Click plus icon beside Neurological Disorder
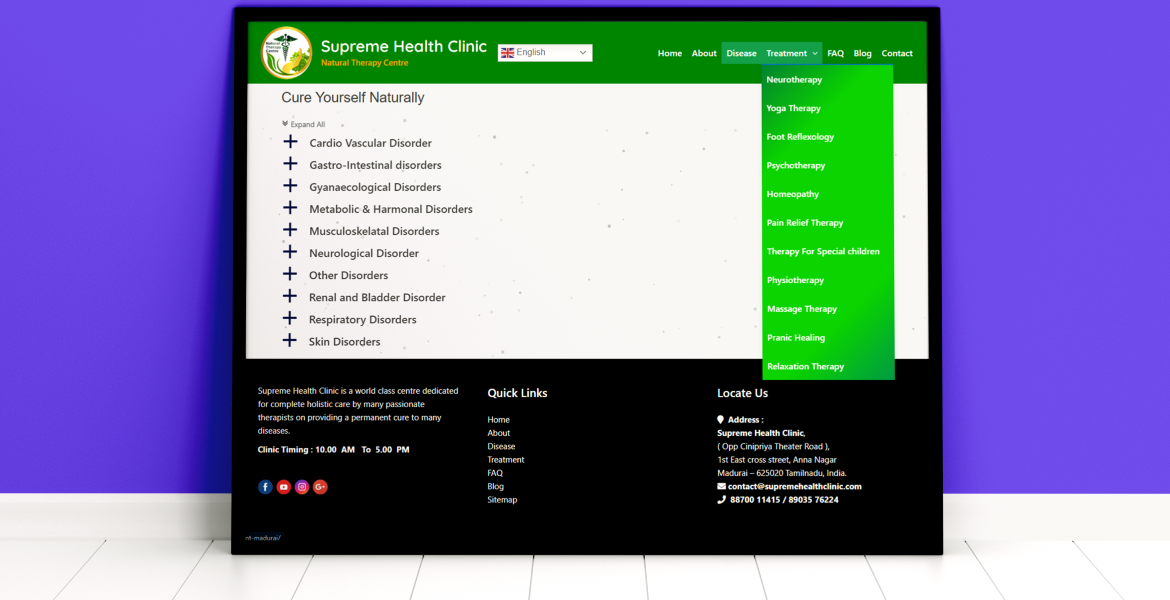Viewport: 1170px width, 600px height. pyautogui.click(x=290, y=252)
